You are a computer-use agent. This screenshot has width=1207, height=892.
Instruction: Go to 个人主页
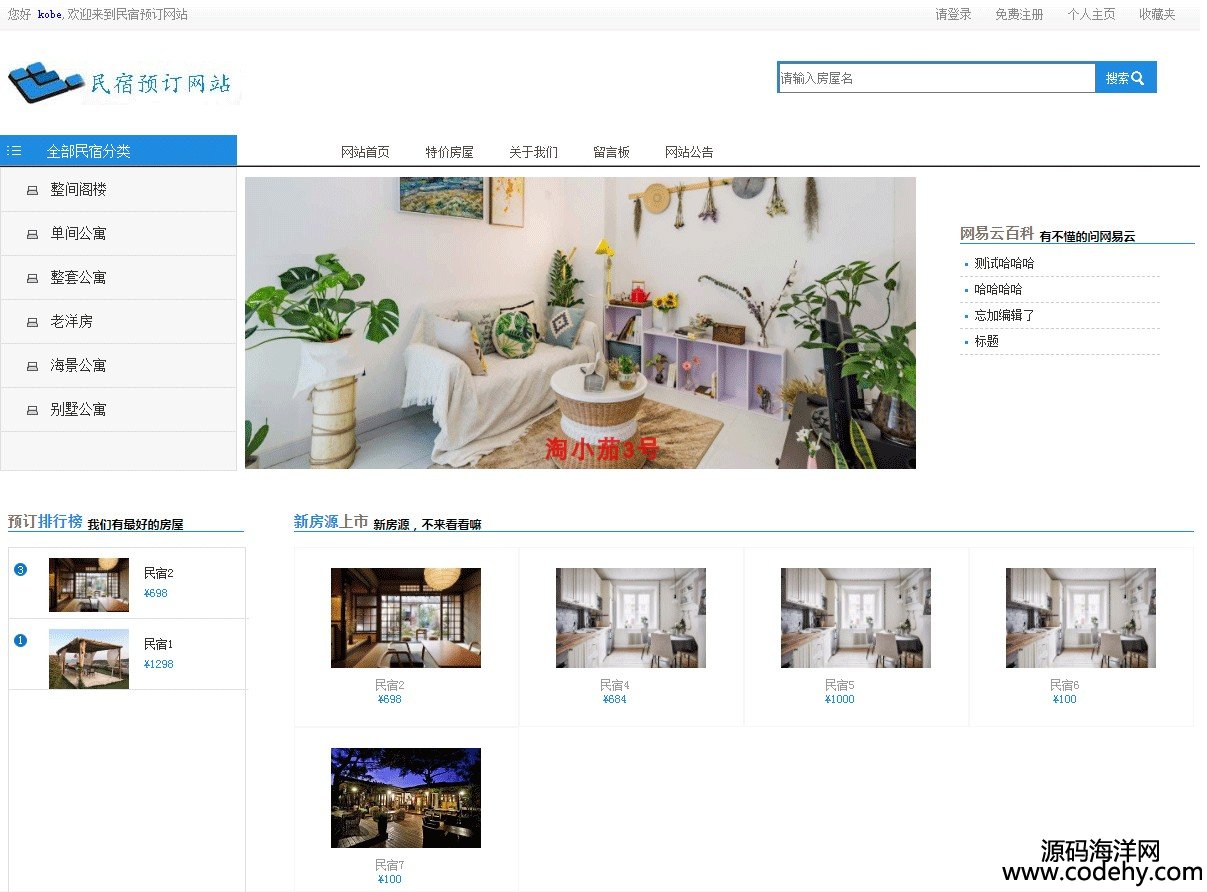[1091, 14]
